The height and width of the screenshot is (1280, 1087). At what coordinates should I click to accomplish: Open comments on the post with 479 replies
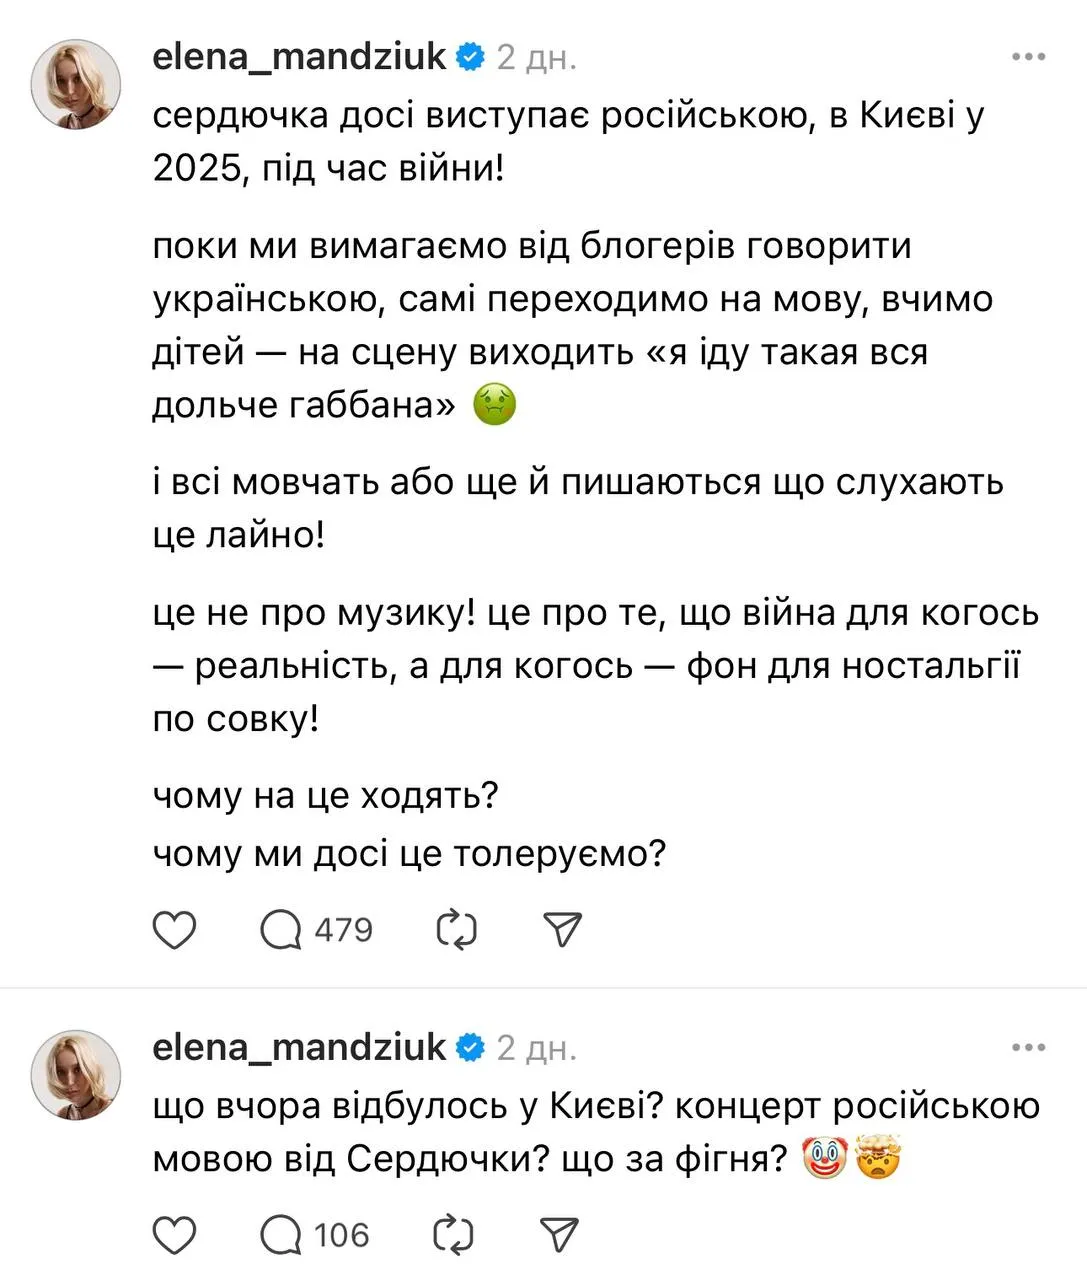click(283, 929)
